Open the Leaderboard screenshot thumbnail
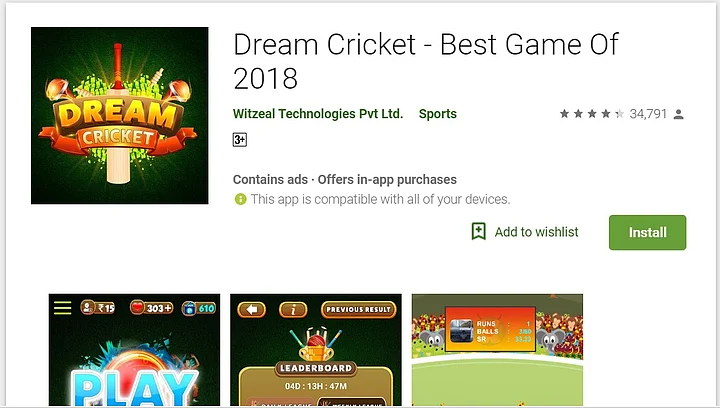The width and height of the screenshot is (720, 408). pos(316,350)
